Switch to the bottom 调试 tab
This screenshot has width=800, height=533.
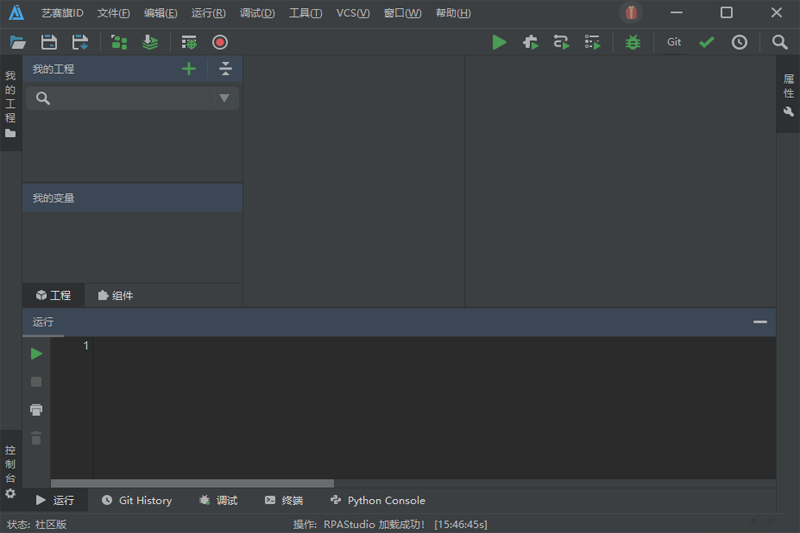tap(218, 500)
